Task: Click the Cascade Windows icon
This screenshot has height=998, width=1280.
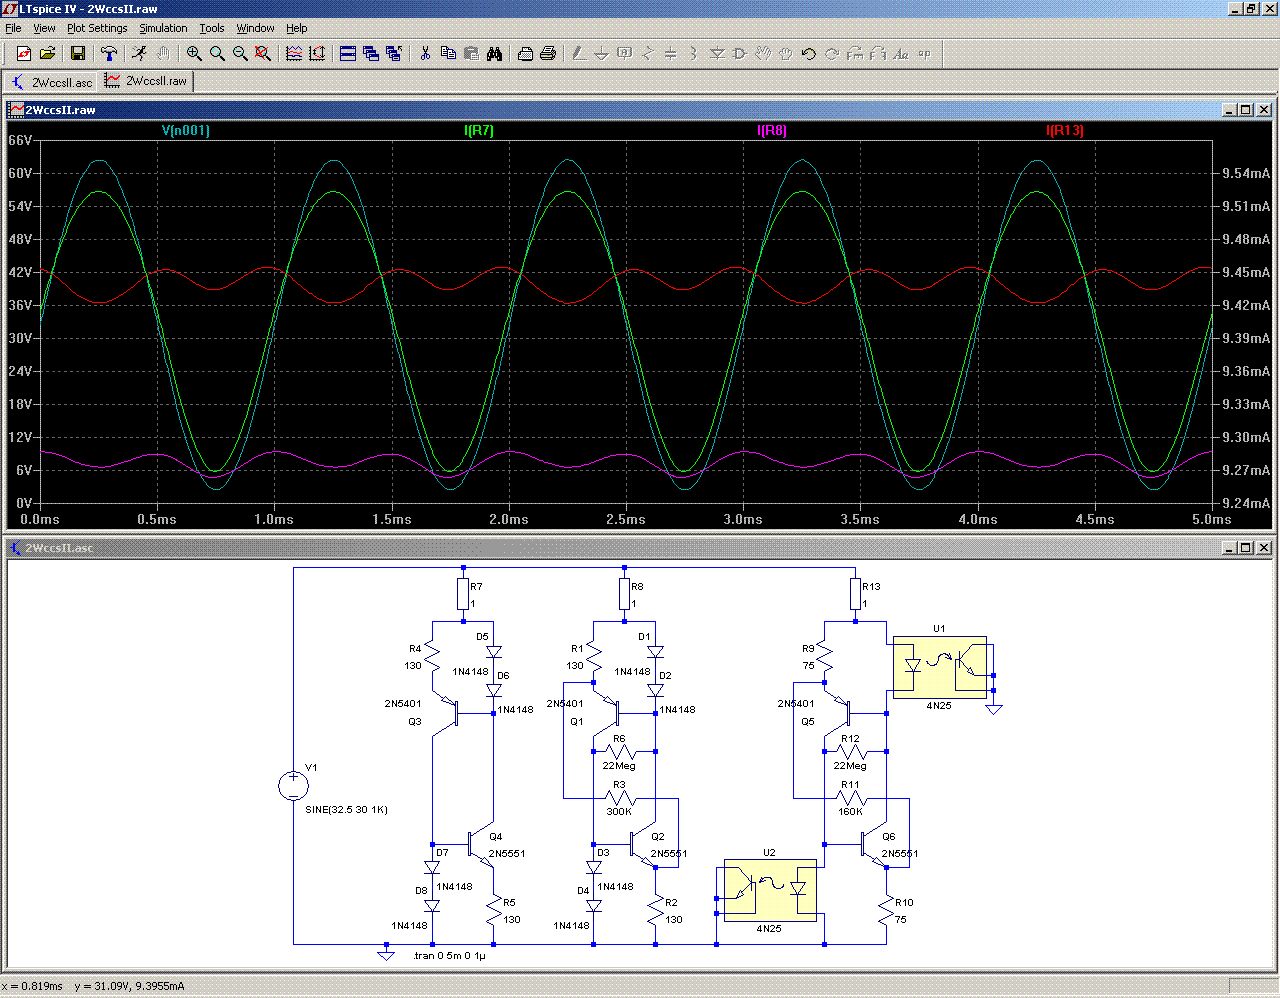Action: (371, 54)
